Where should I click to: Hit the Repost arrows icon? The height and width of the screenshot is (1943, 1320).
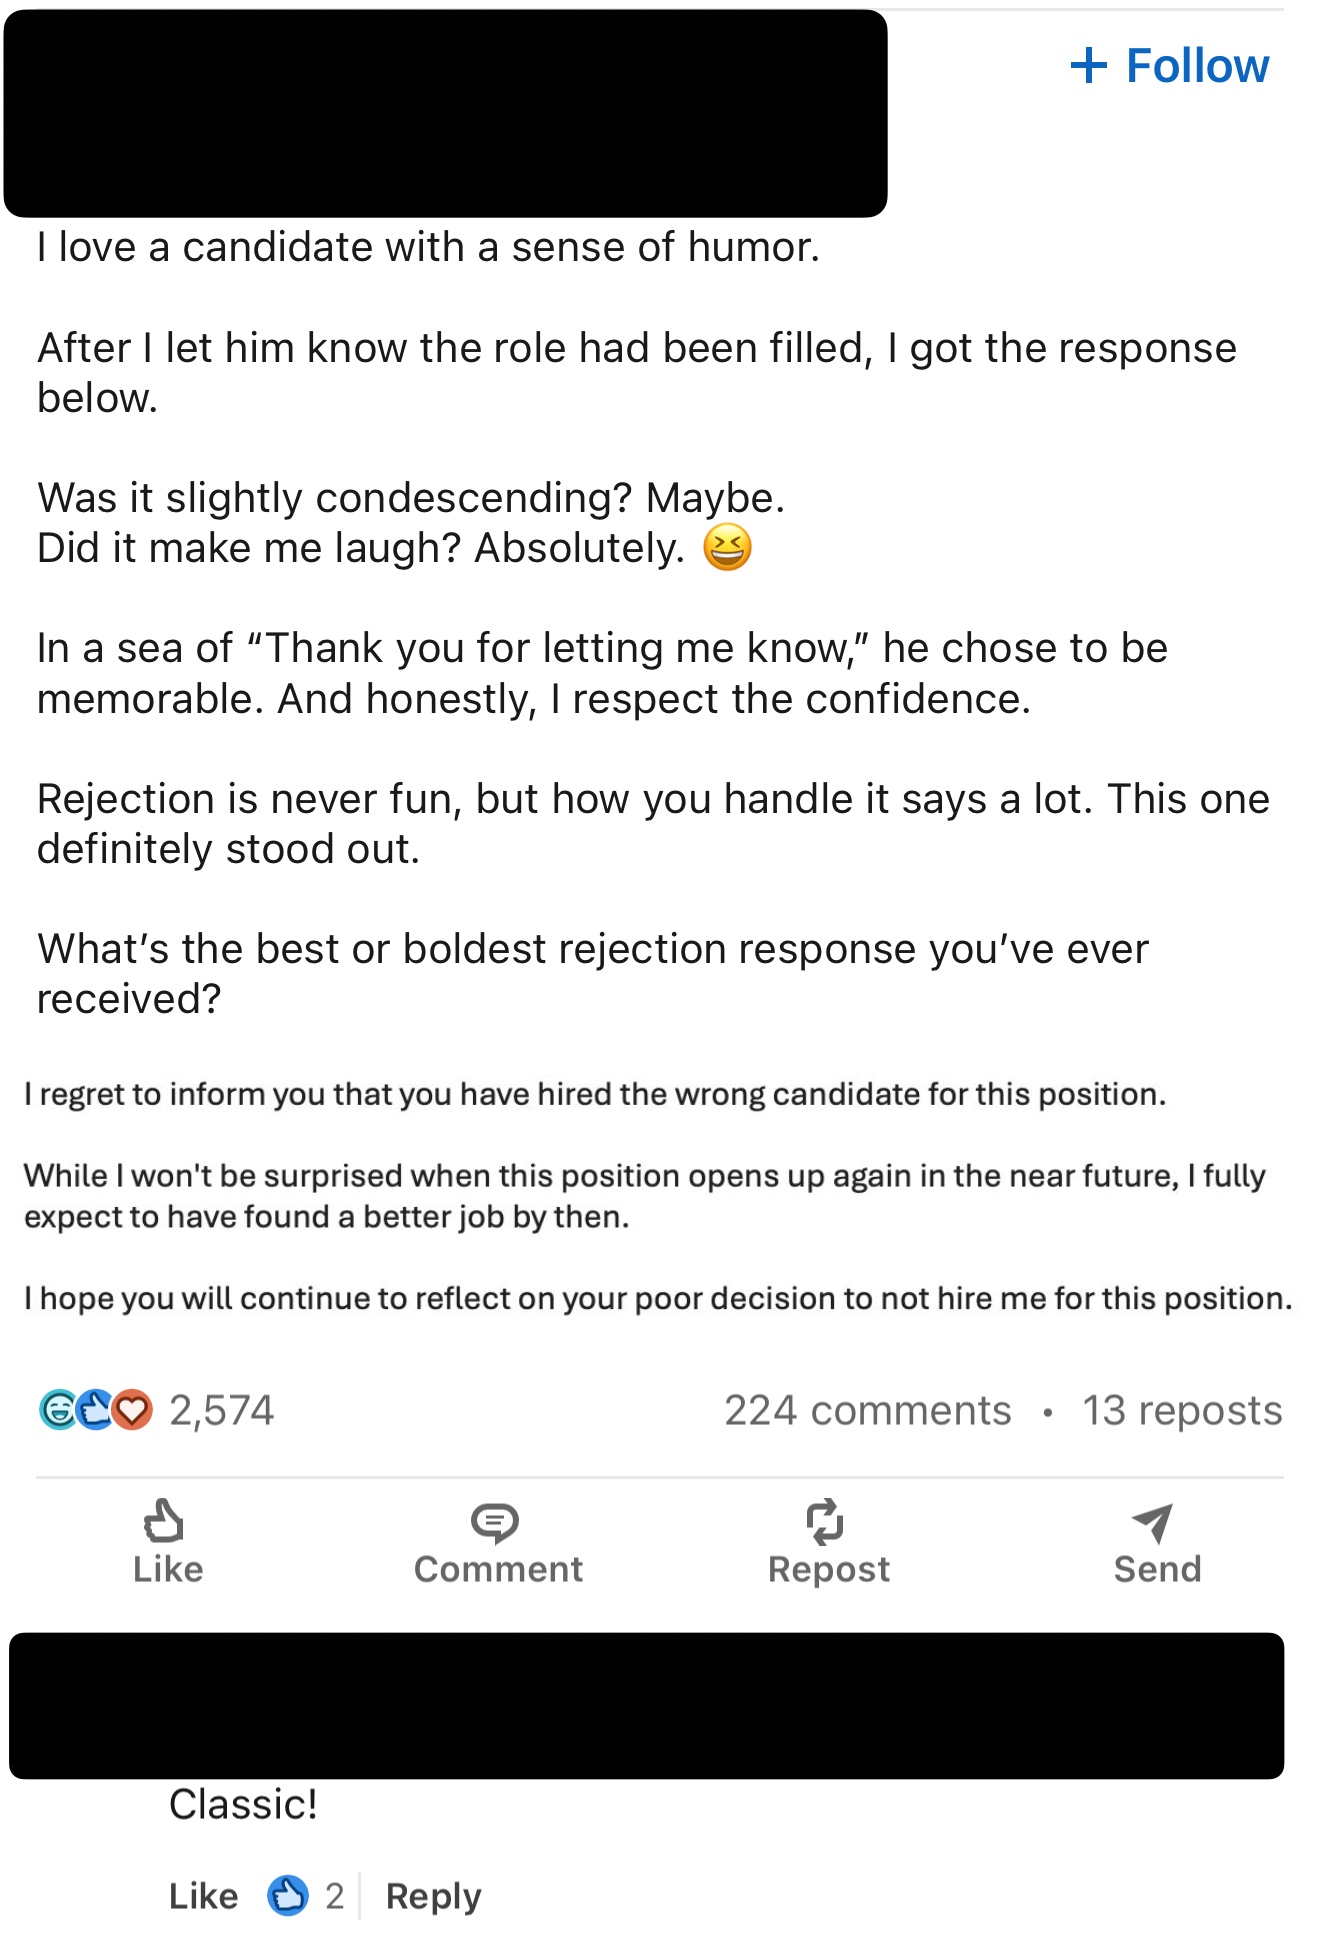point(825,1522)
